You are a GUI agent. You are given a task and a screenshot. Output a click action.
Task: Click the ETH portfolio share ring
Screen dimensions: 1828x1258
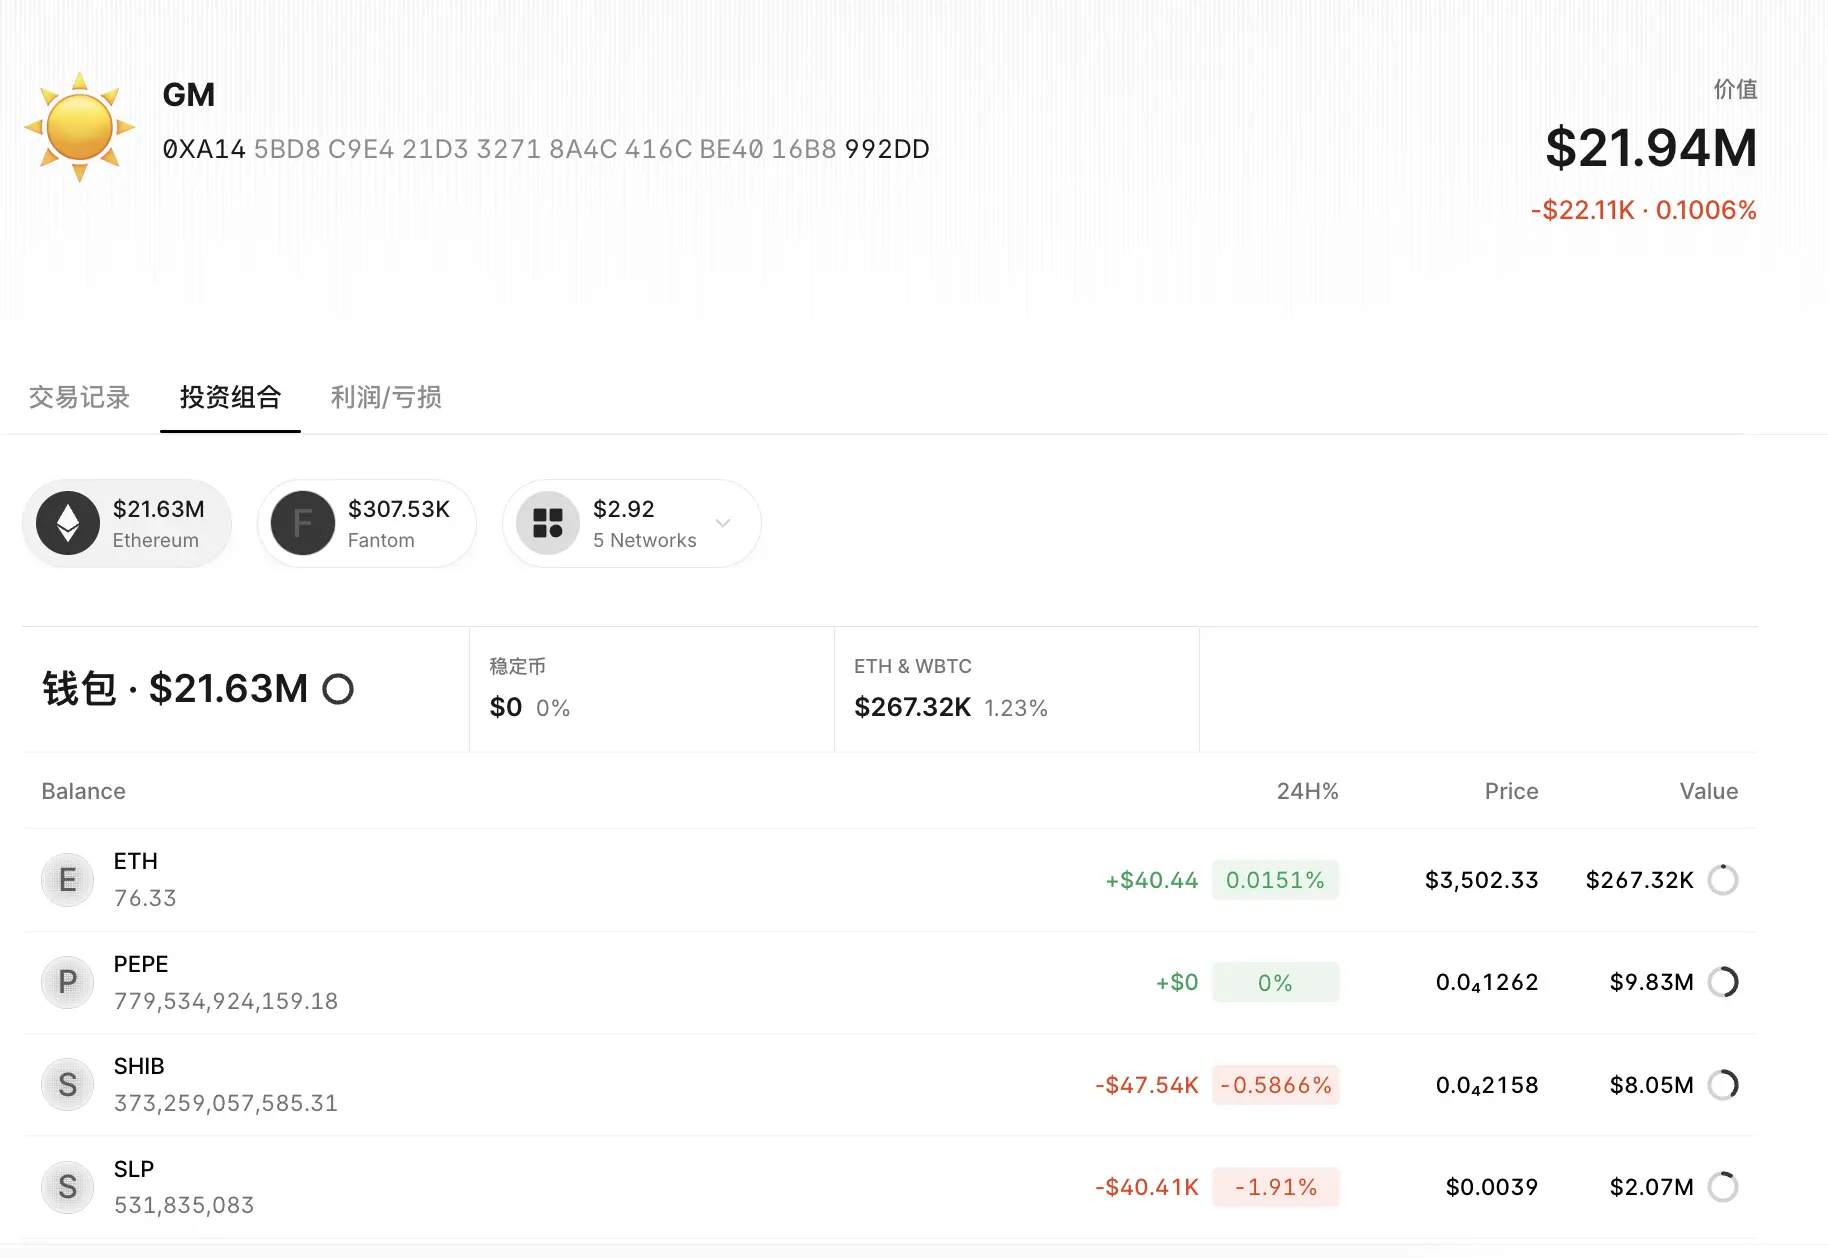click(1722, 880)
